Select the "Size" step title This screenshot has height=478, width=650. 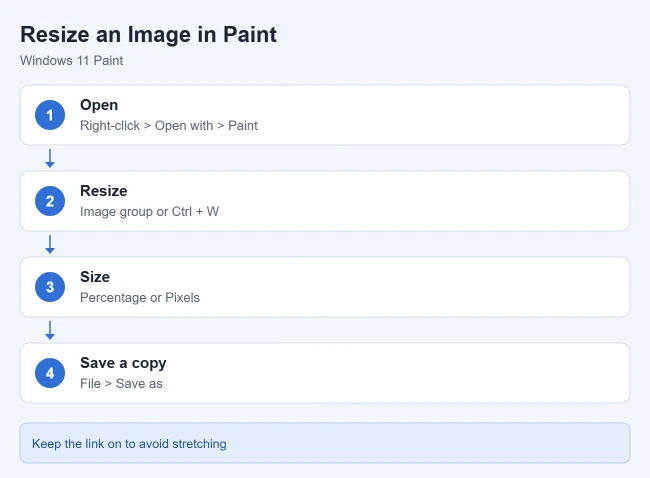coord(95,277)
